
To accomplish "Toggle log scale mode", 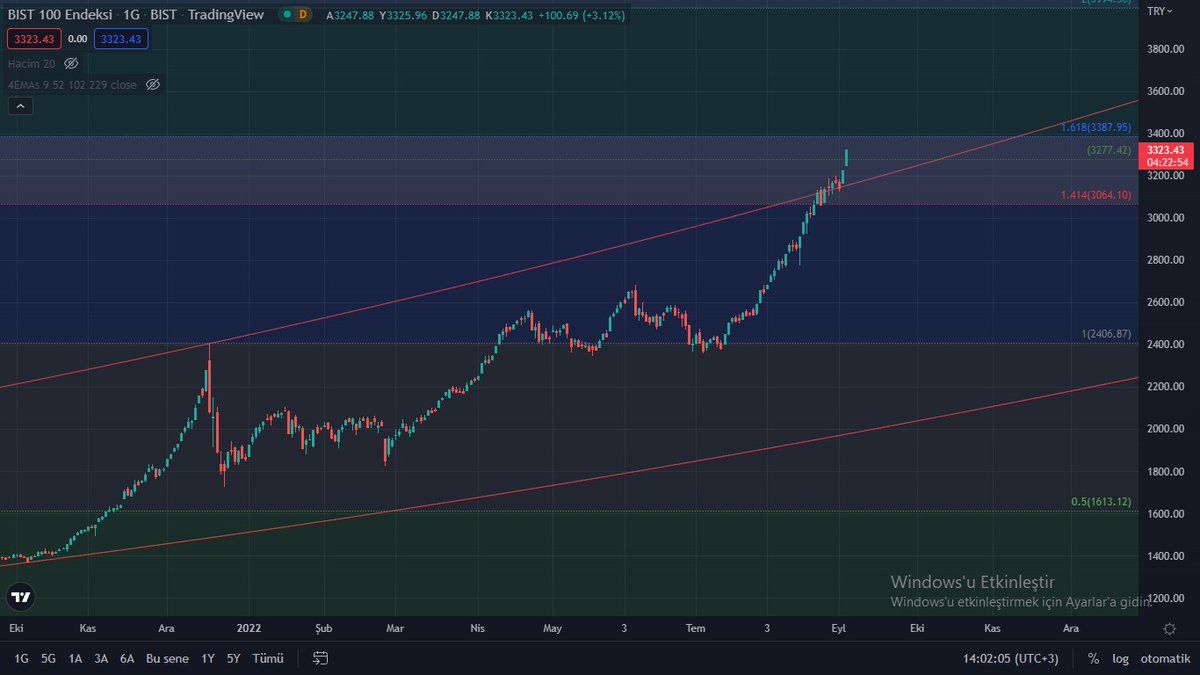I will pos(1120,658).
